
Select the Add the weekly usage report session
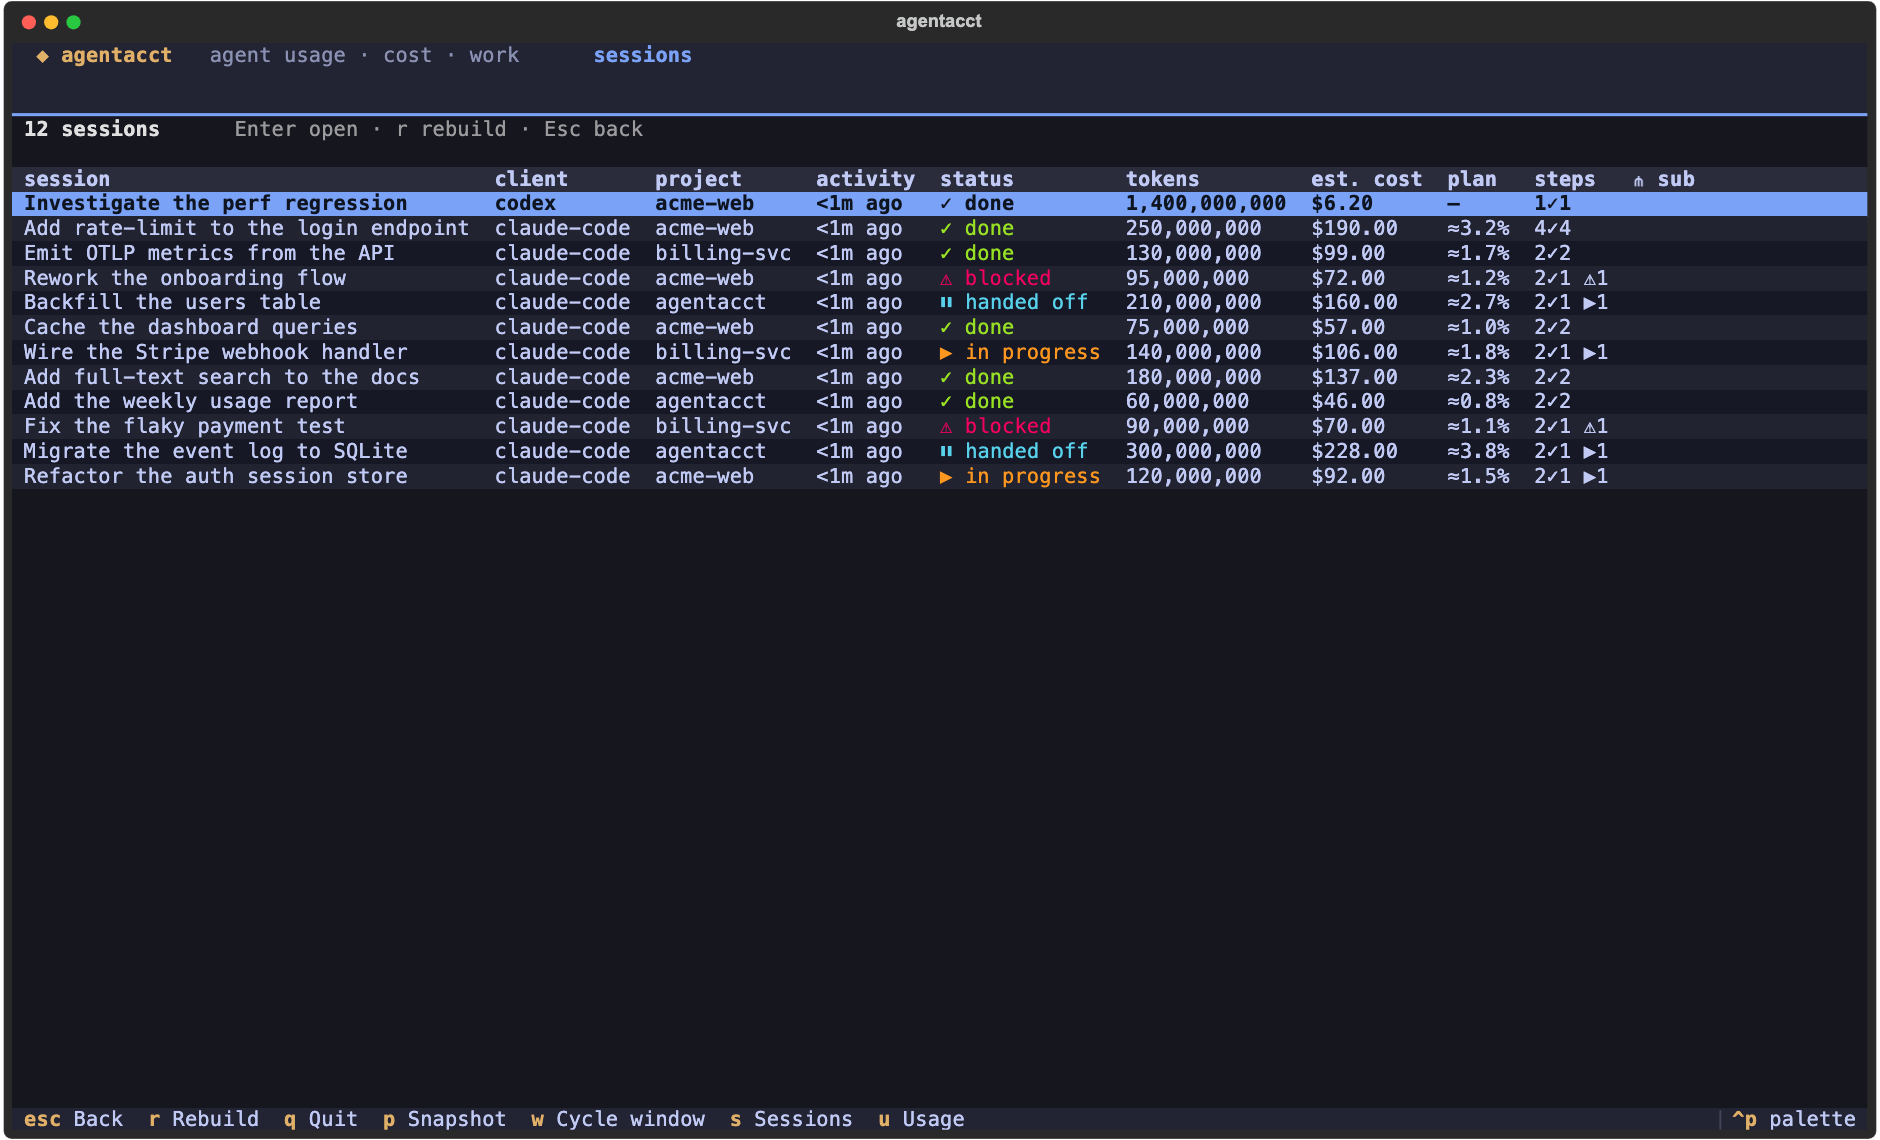939,402
